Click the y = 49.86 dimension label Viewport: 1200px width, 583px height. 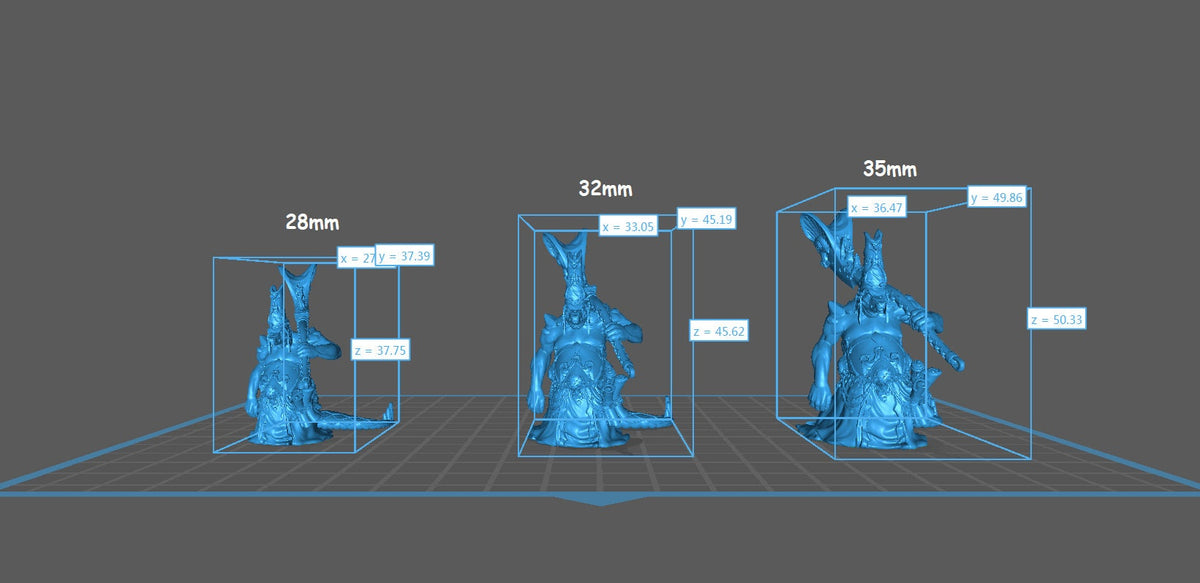(997, 198)
